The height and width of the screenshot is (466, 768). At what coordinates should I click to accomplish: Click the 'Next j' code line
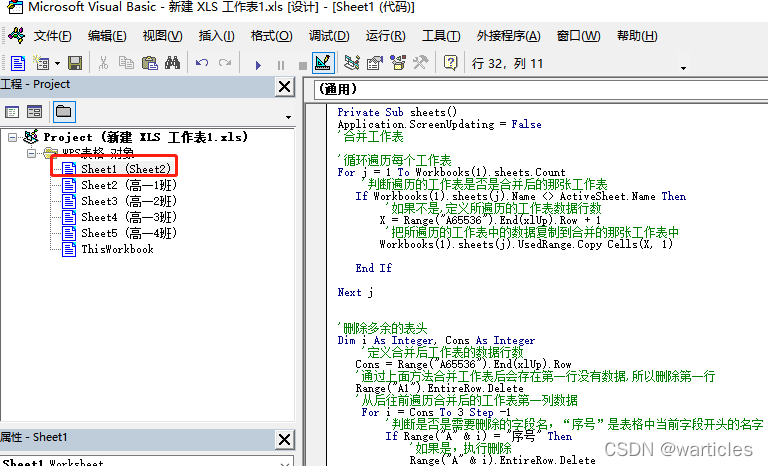point(355,293)
